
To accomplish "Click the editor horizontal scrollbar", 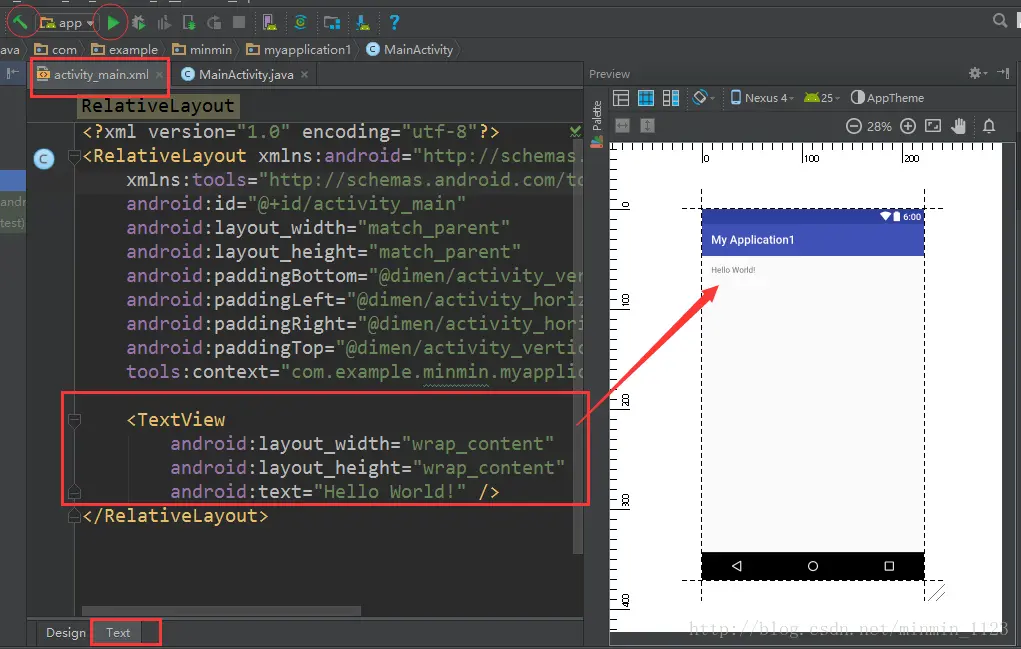I will tap(221, 611).
